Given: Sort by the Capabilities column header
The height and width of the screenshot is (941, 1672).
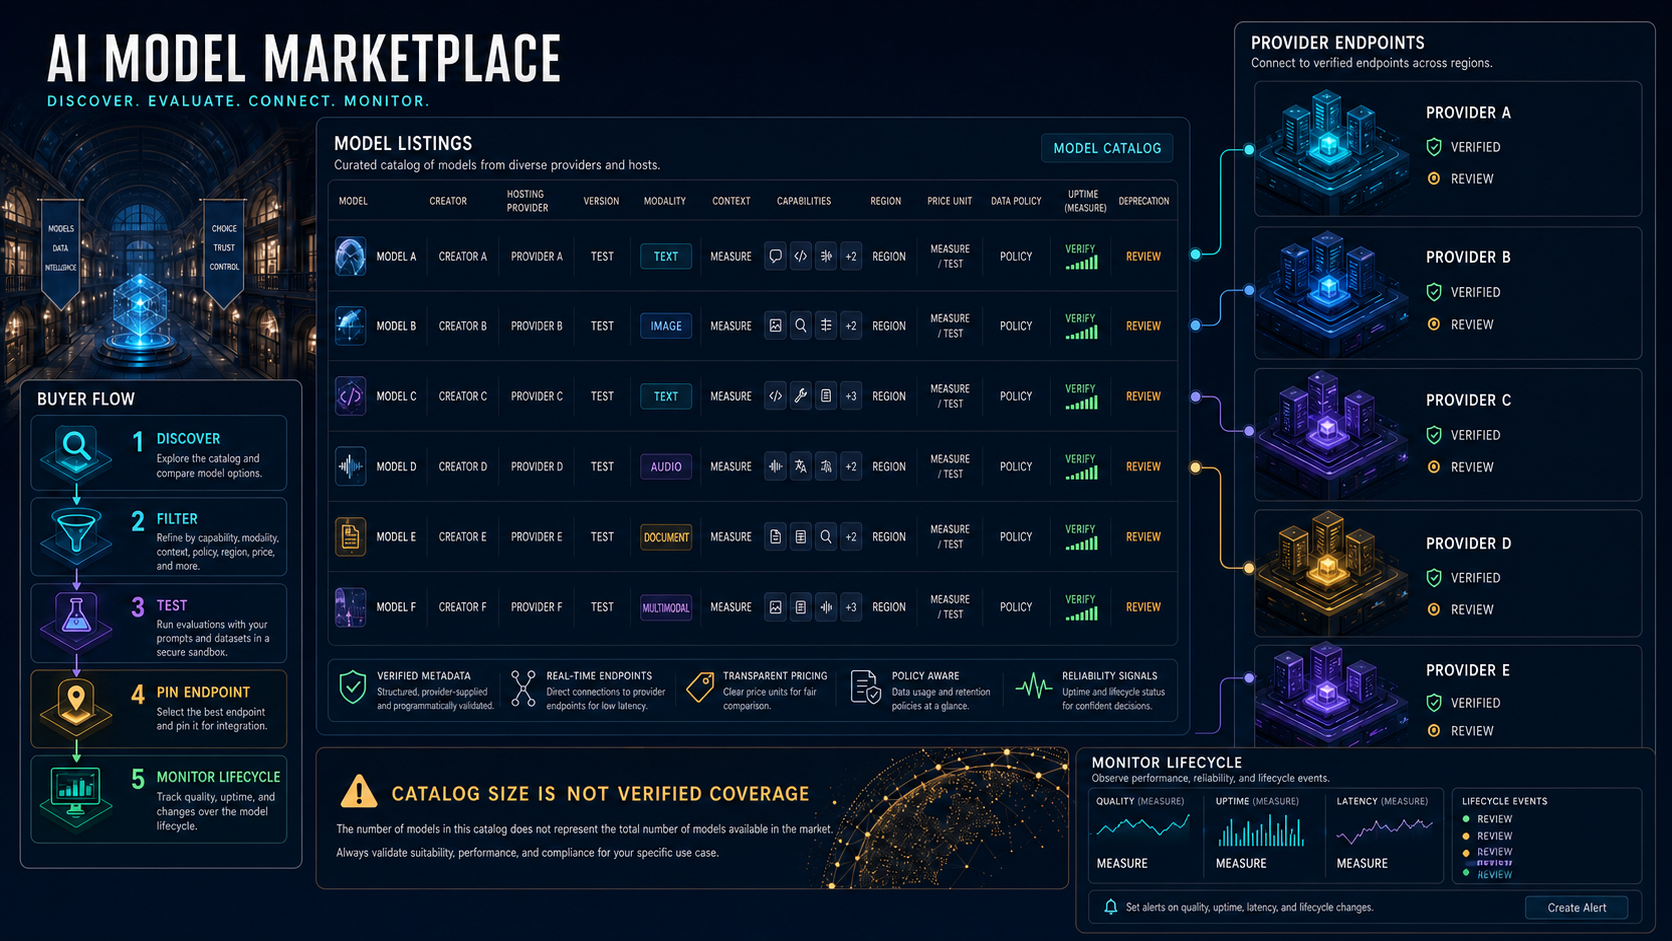Looking at the screenshot, I should [804, 201].
